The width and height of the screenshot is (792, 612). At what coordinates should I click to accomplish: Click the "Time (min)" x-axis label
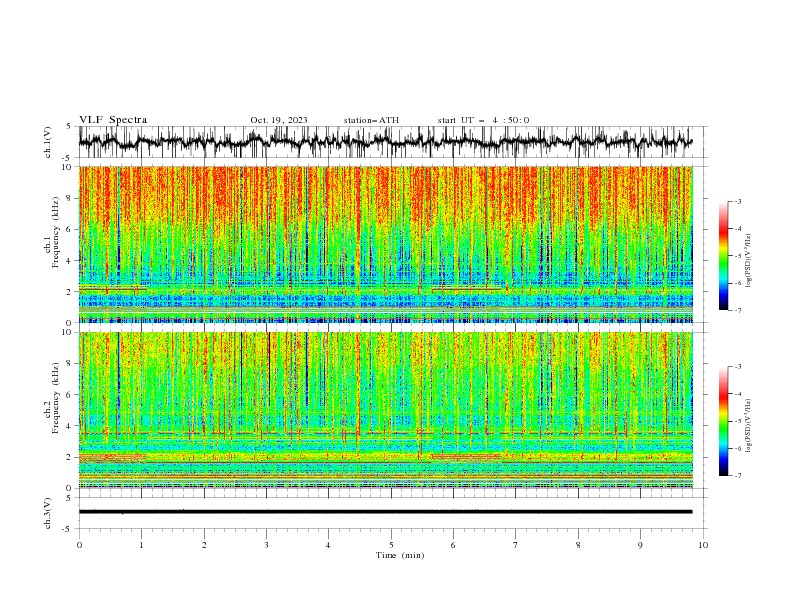[x=400, y=555]
